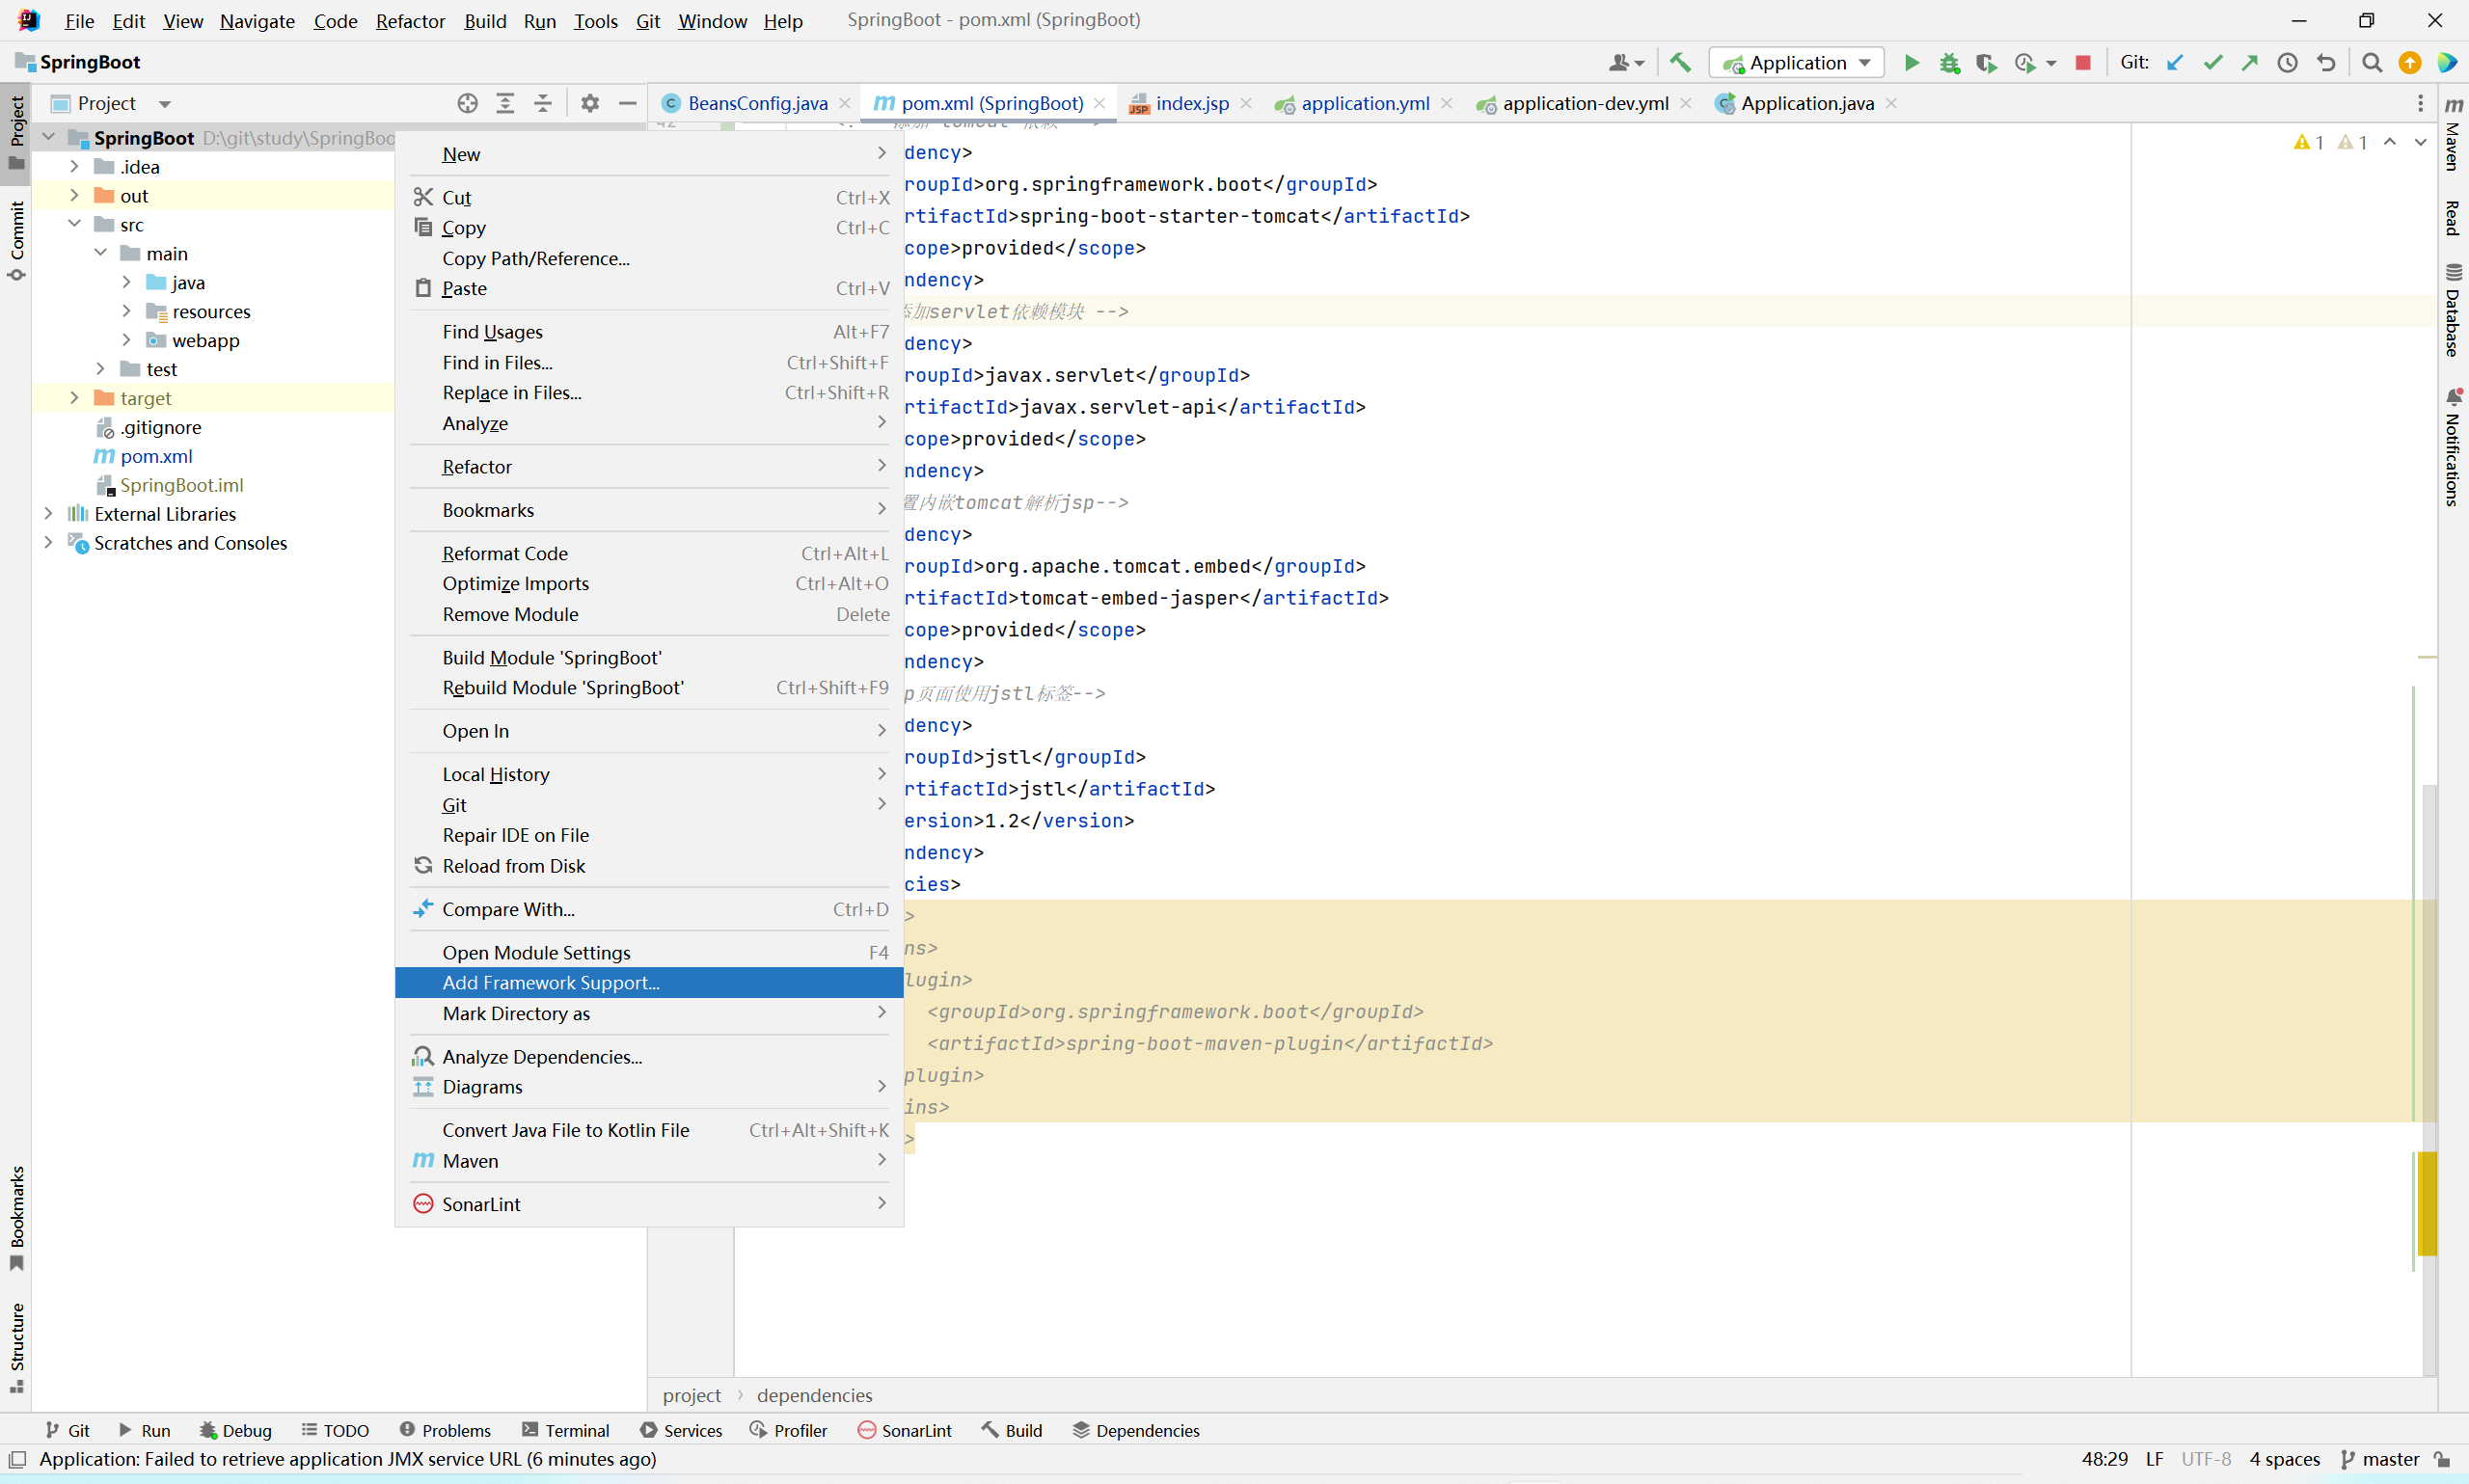2469x1484 pixels.
Task: Click the green Run Application button
Action: (x=1911, y=63)
